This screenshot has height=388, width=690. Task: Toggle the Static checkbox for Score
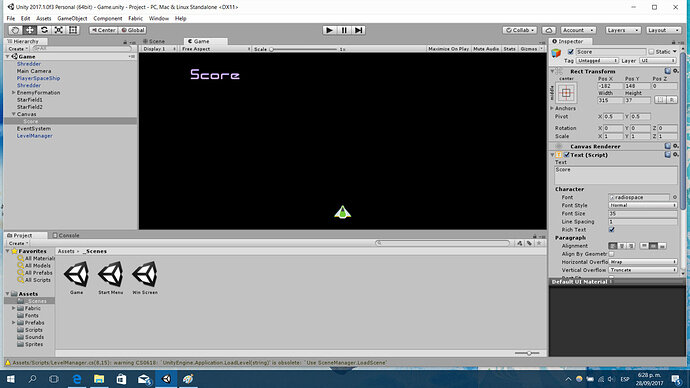tap(651, 51)
